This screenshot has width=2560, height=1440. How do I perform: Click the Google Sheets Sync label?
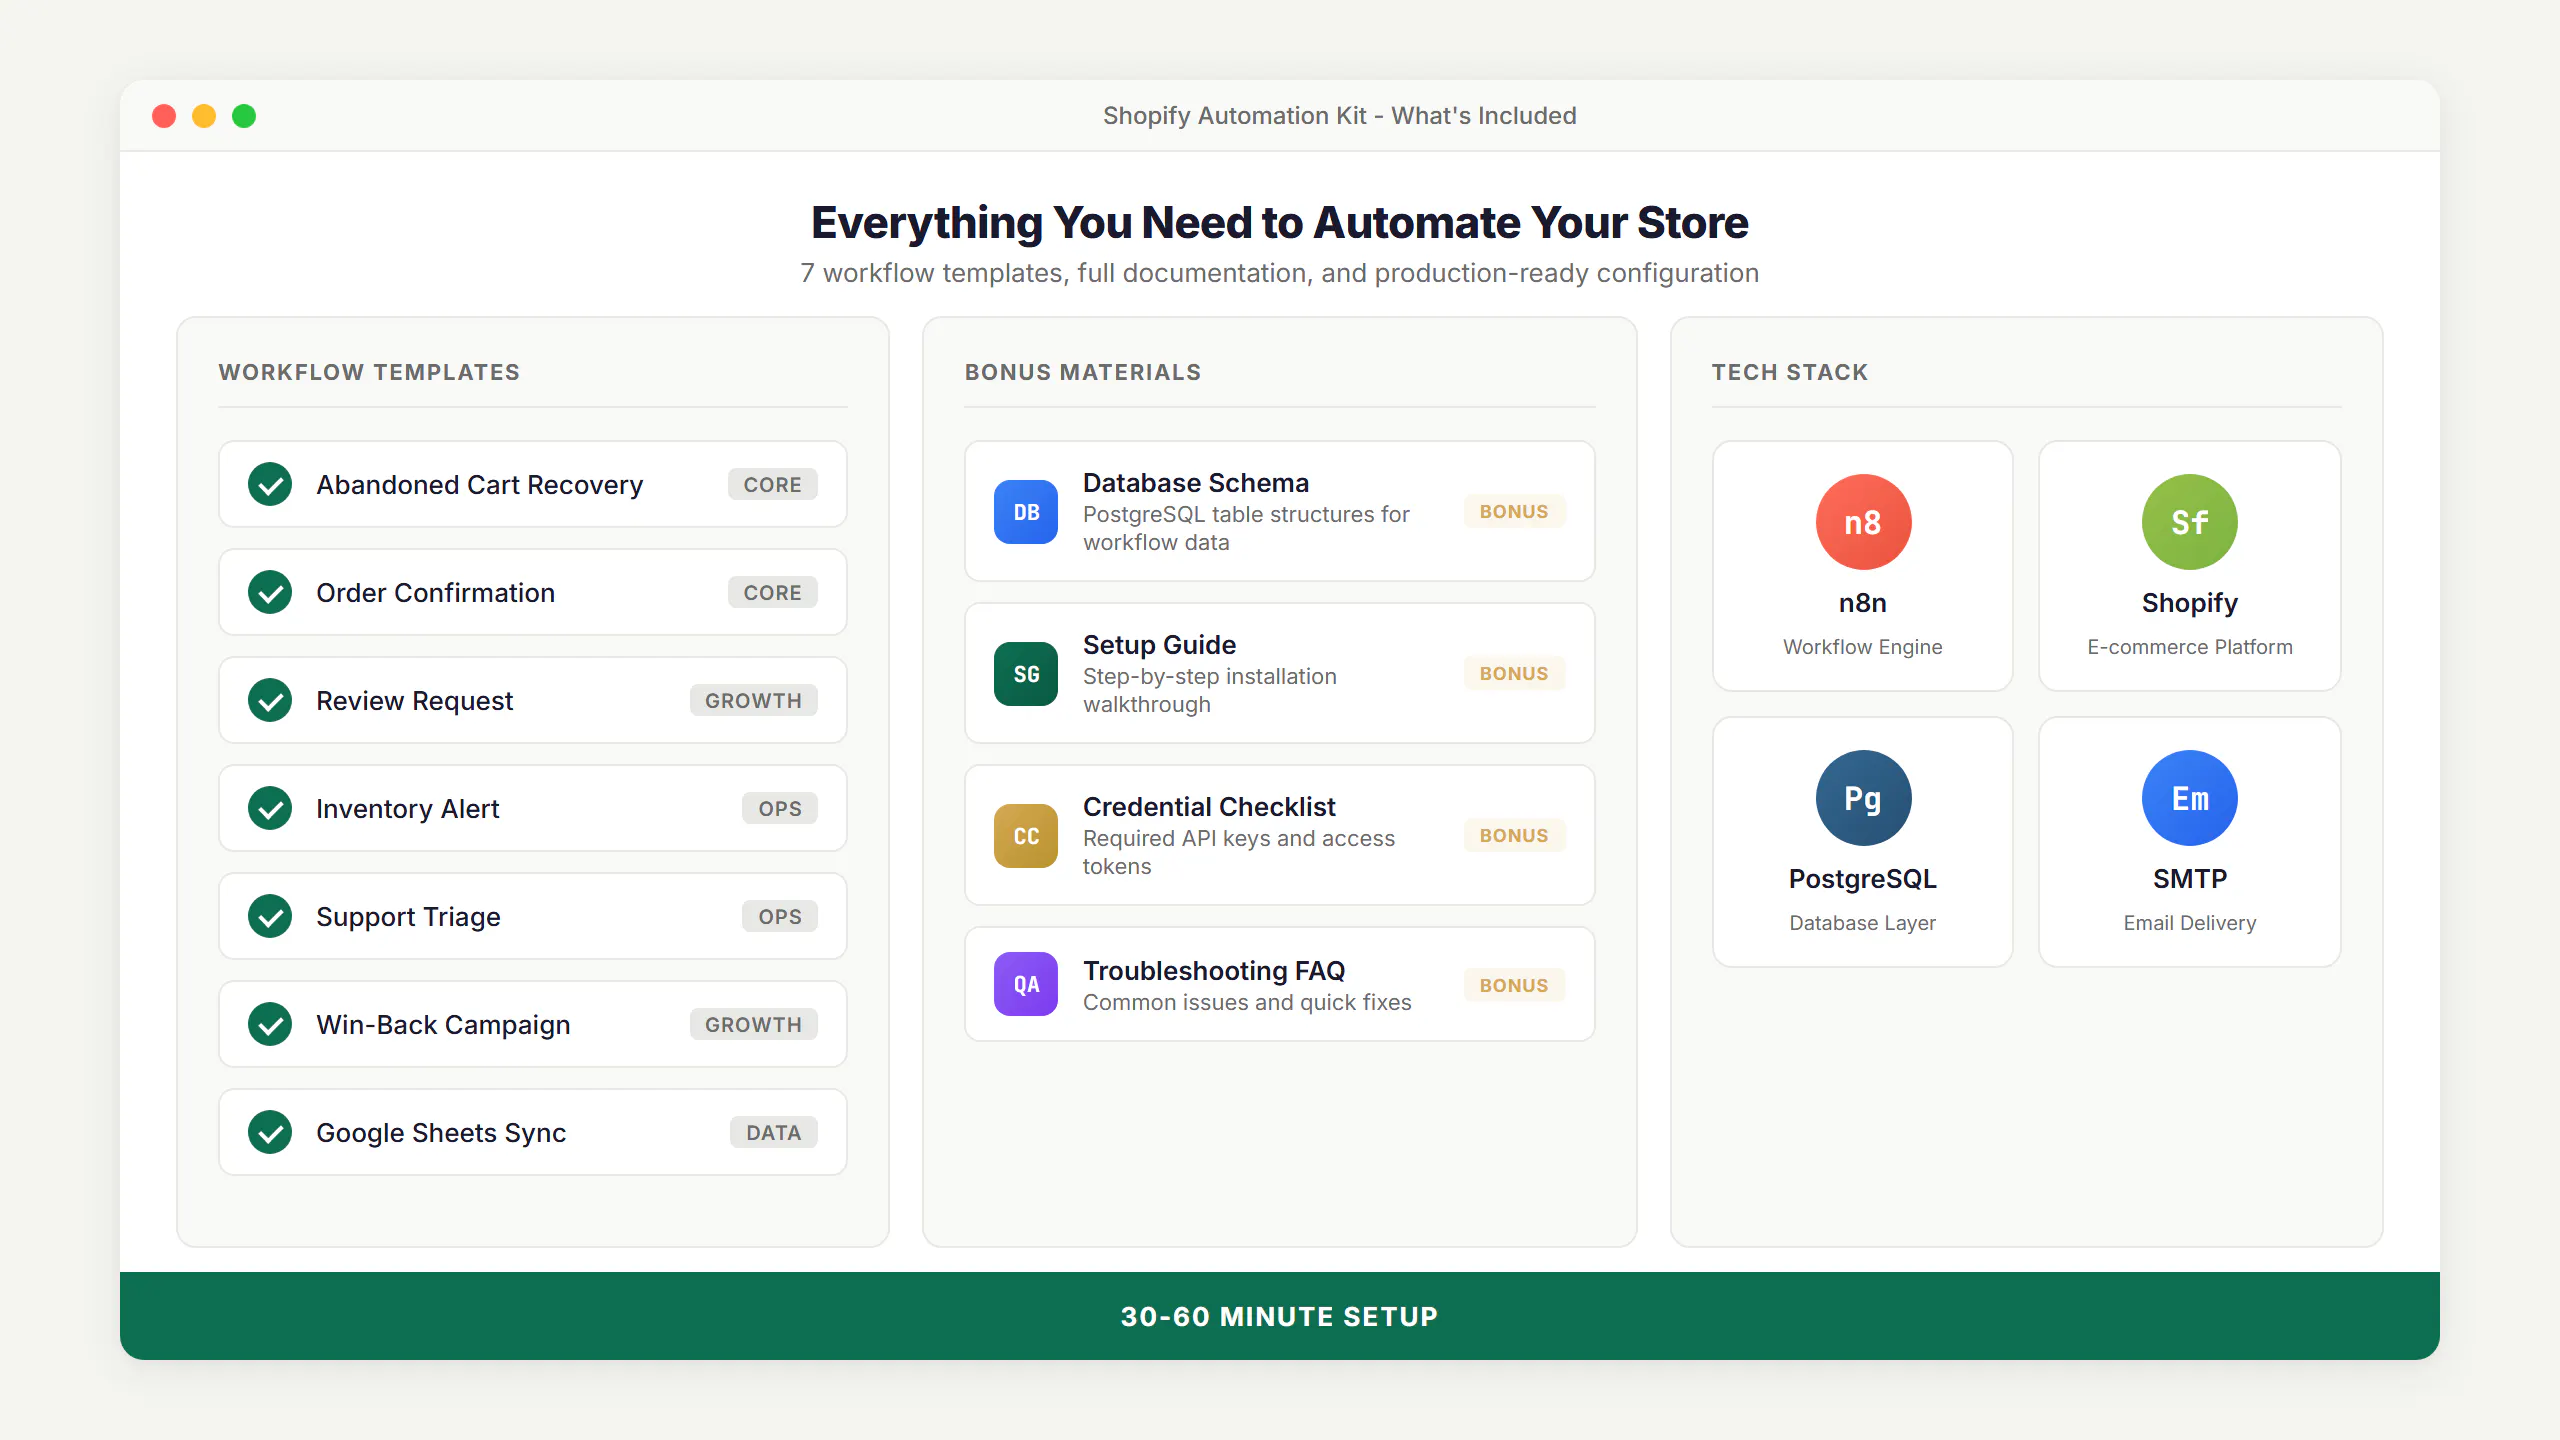click(x=441, y=1133)
